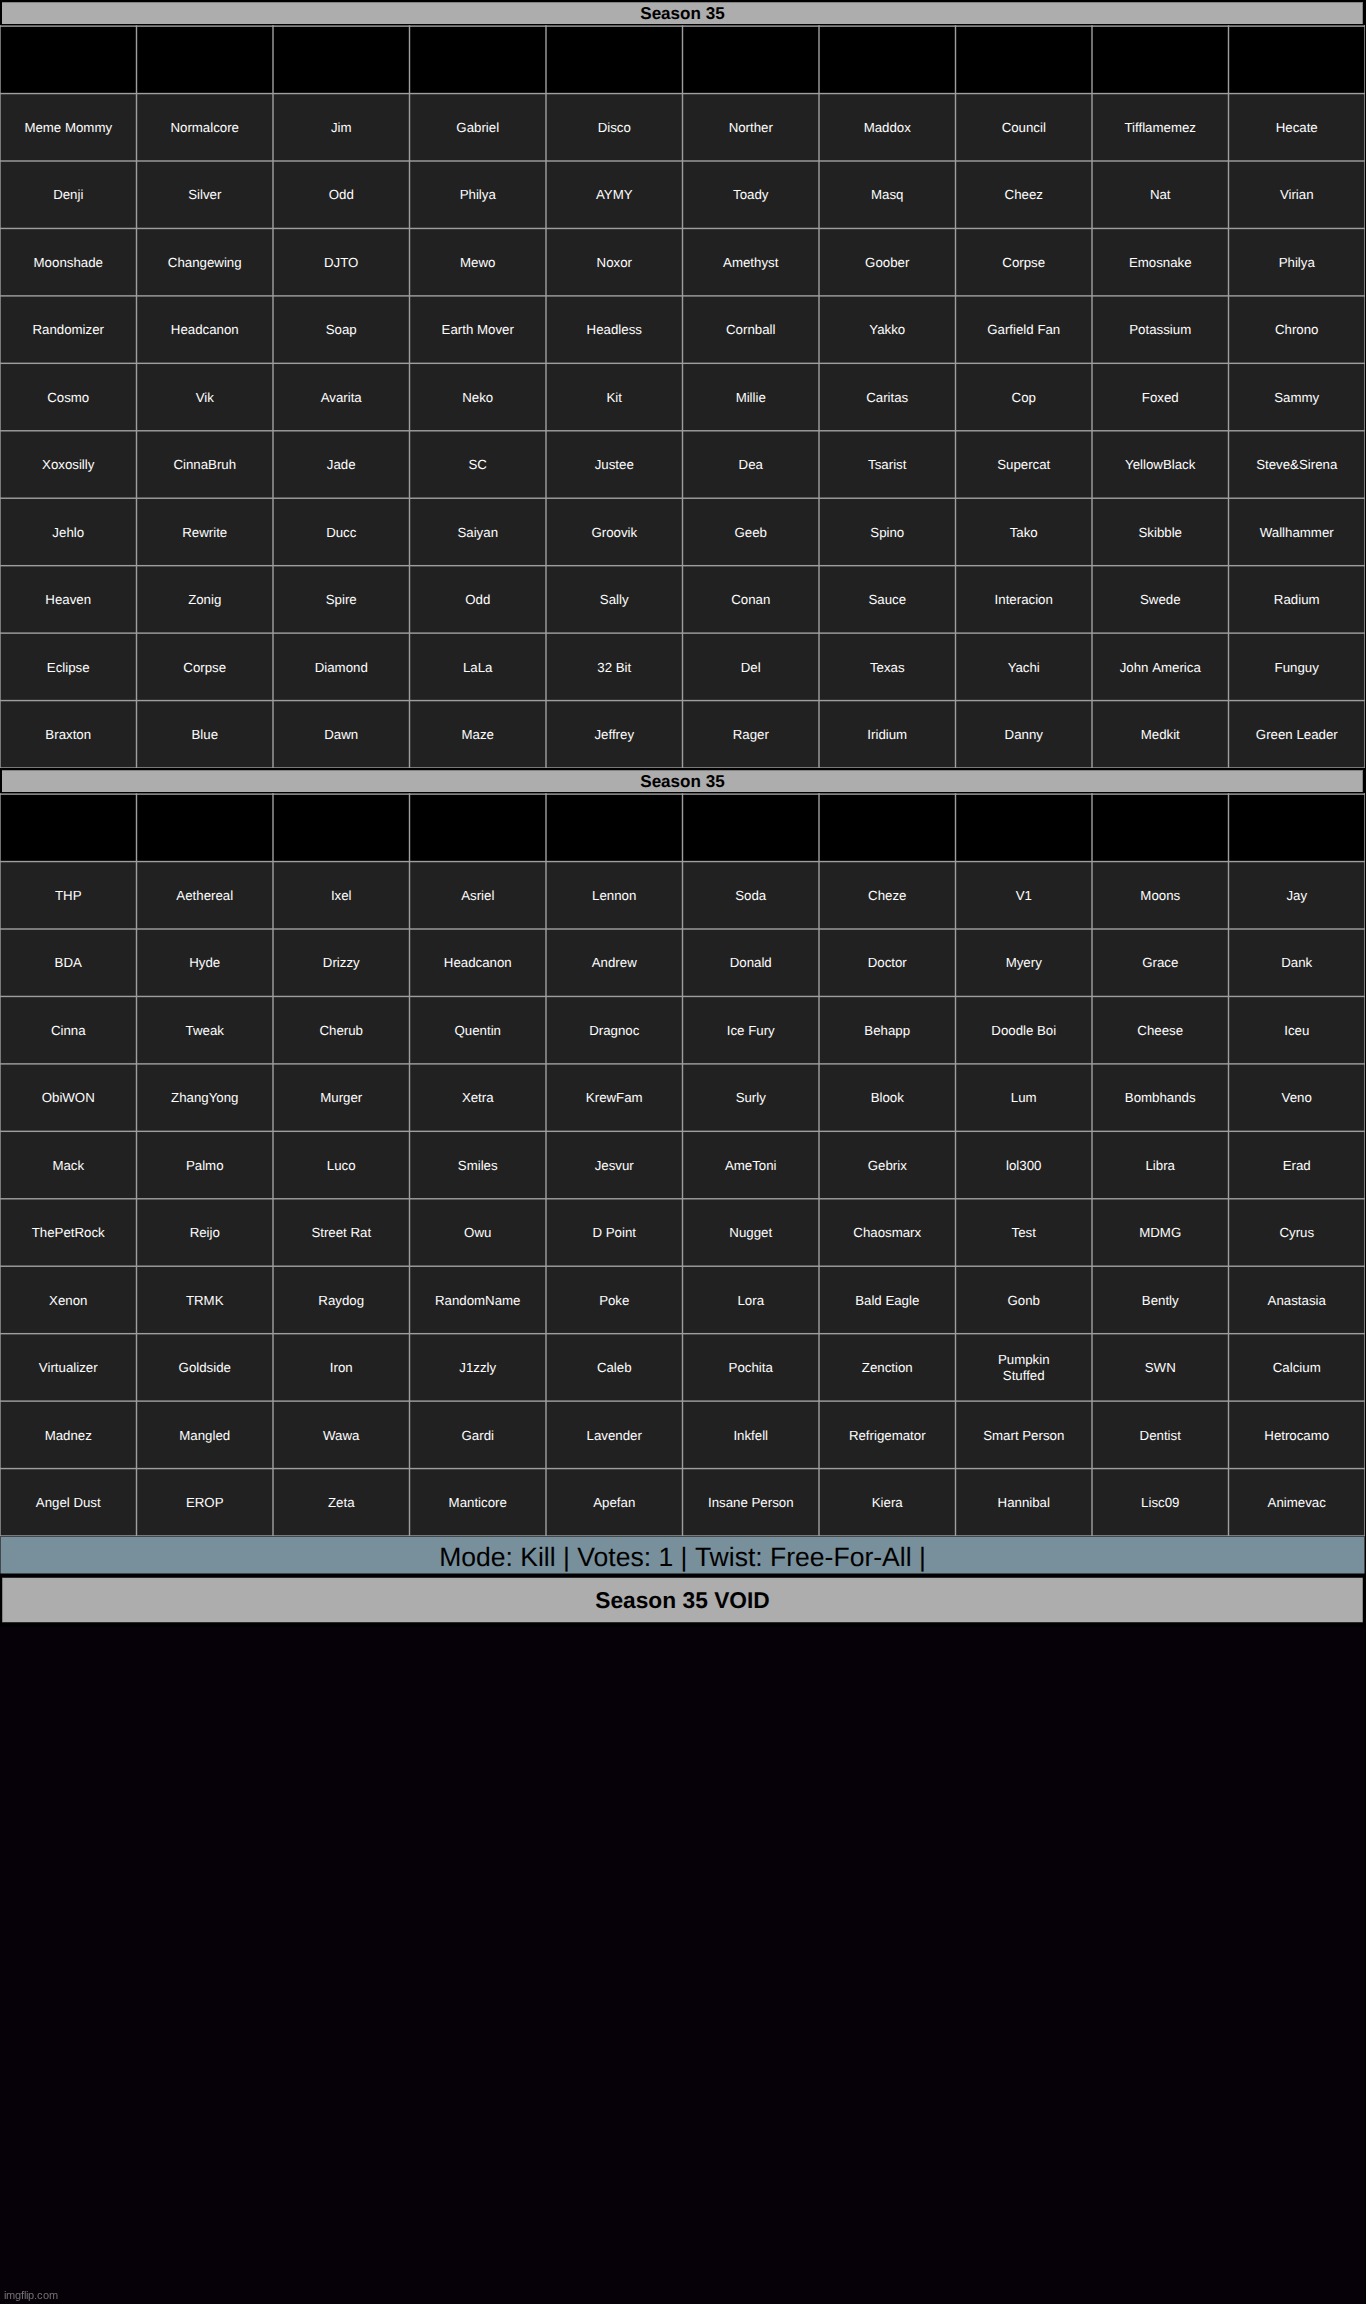Click the Mode: Kill twist banner
Screen dimensions: 1366x2304
(x=682, y=1557)
